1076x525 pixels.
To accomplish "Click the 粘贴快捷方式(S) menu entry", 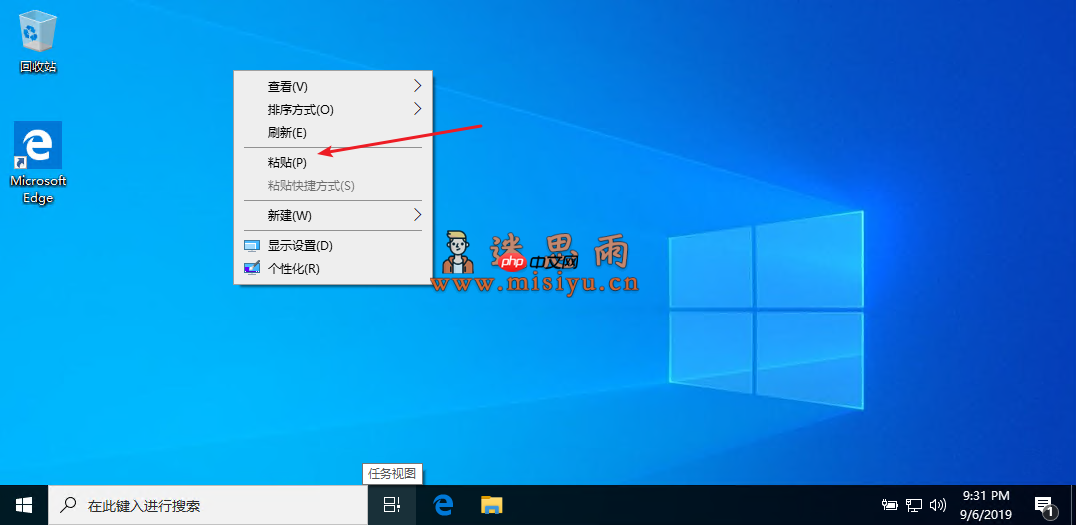I will [334, 185].
